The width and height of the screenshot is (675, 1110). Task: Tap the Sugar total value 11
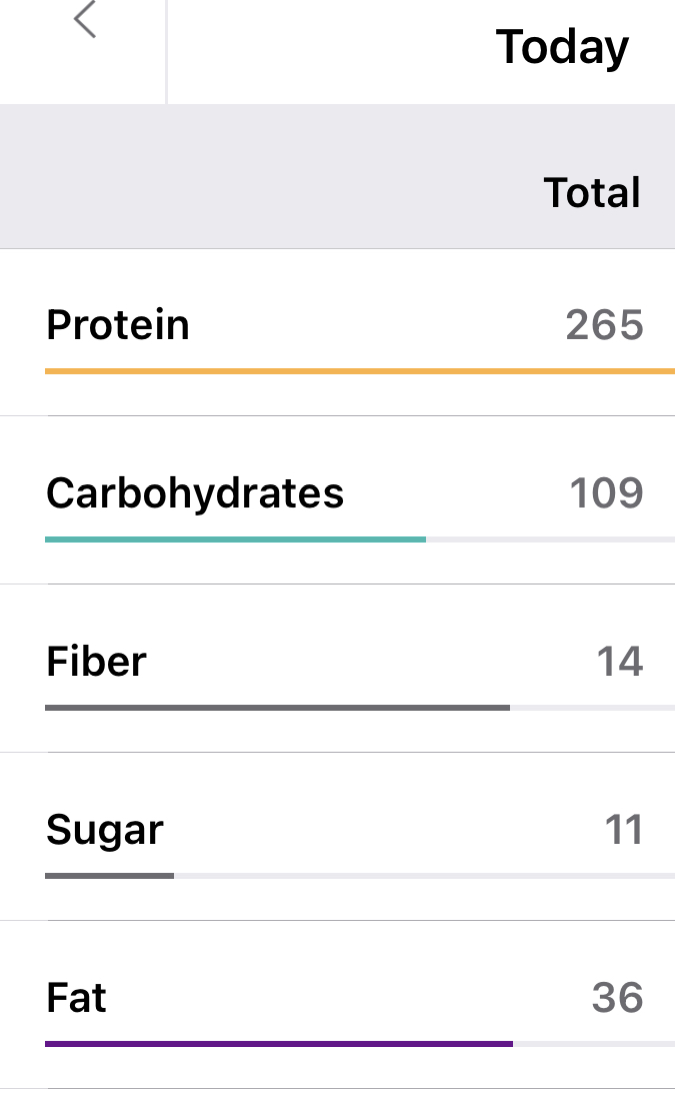pos(623,830)
